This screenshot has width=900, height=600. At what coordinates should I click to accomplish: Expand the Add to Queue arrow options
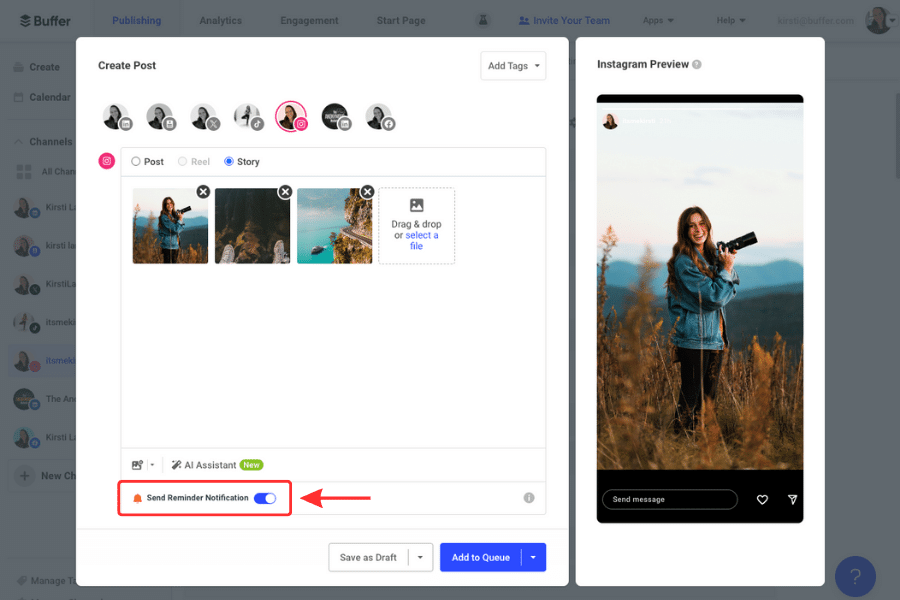pos(533,558)
